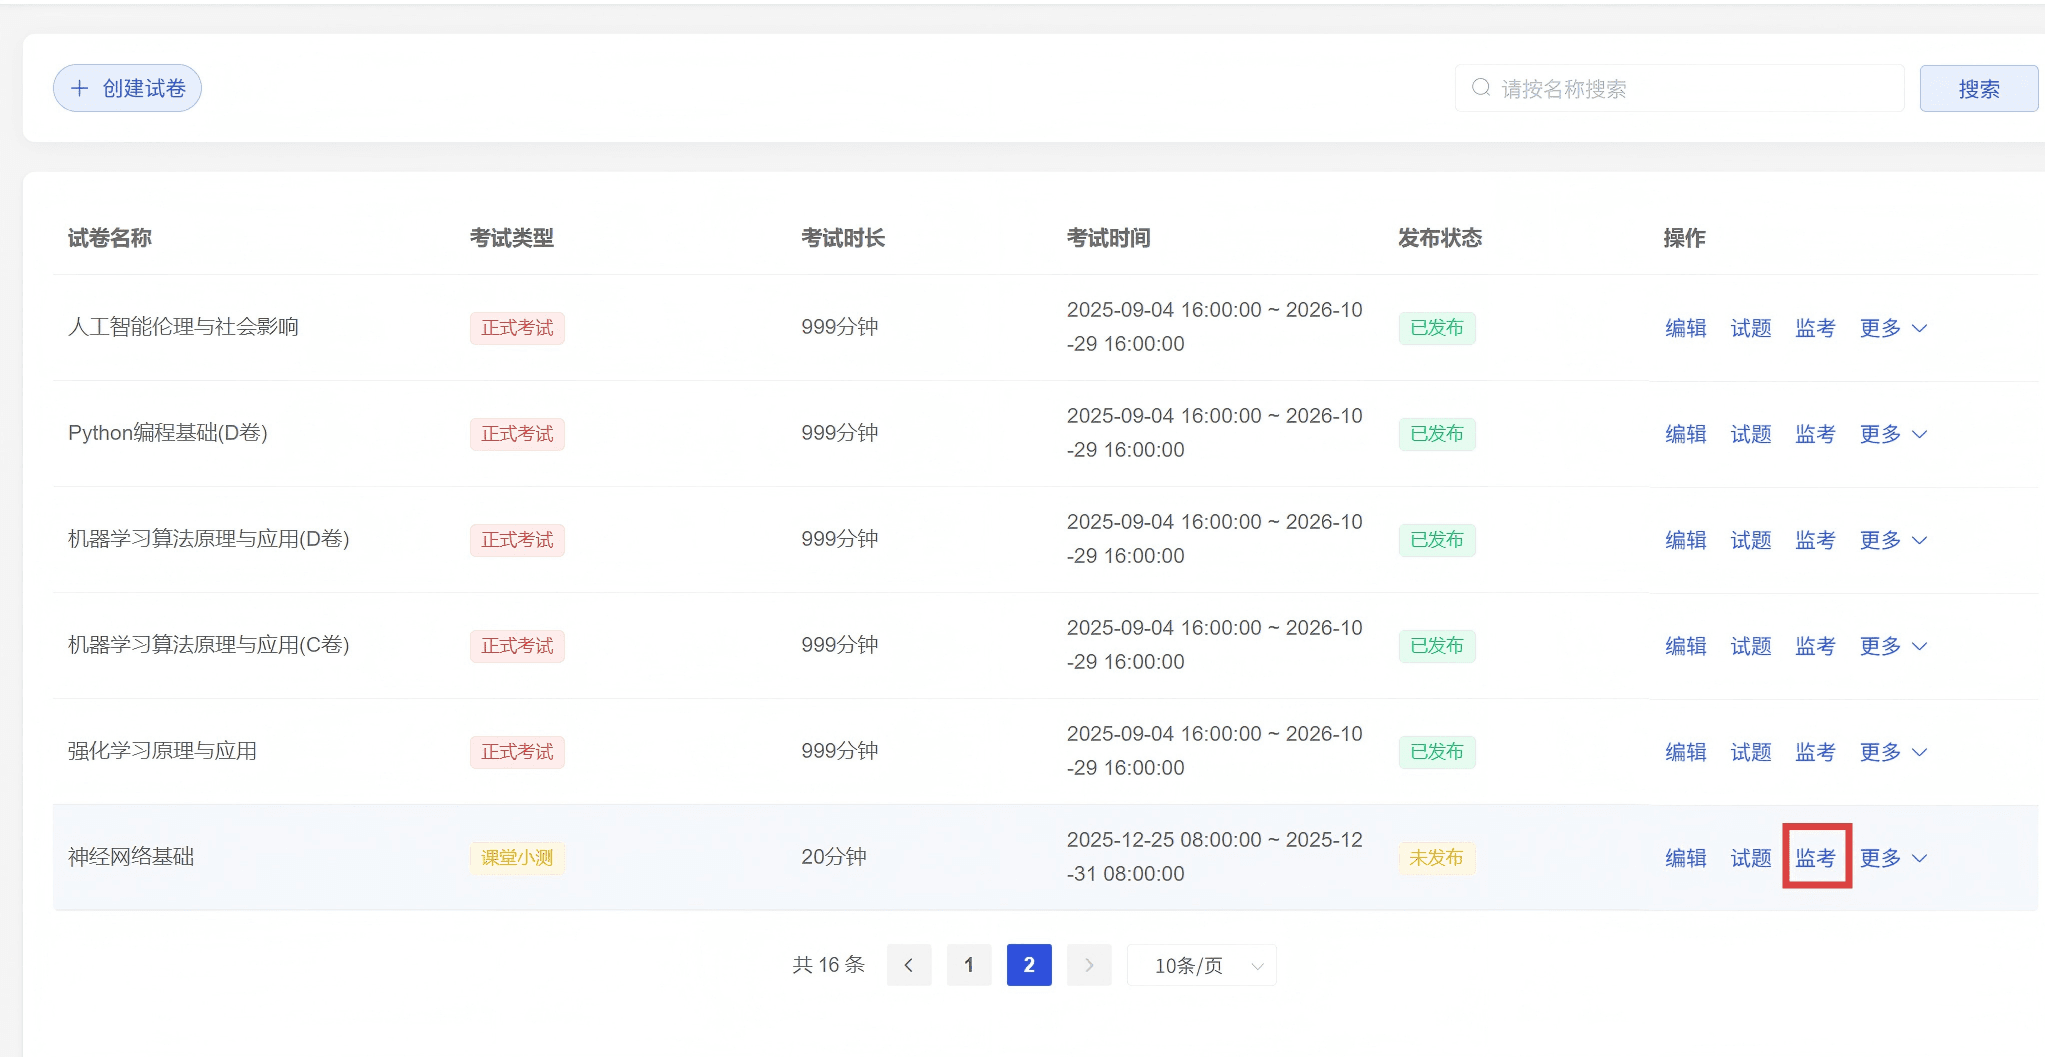Click the magnifier icon in search box
The height and width of the screenshot is (1057, 2045).
tap(1481, 88)
